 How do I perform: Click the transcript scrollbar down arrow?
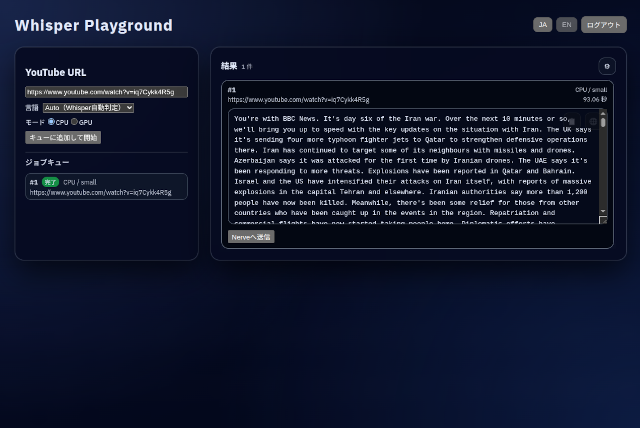point(603,212)
